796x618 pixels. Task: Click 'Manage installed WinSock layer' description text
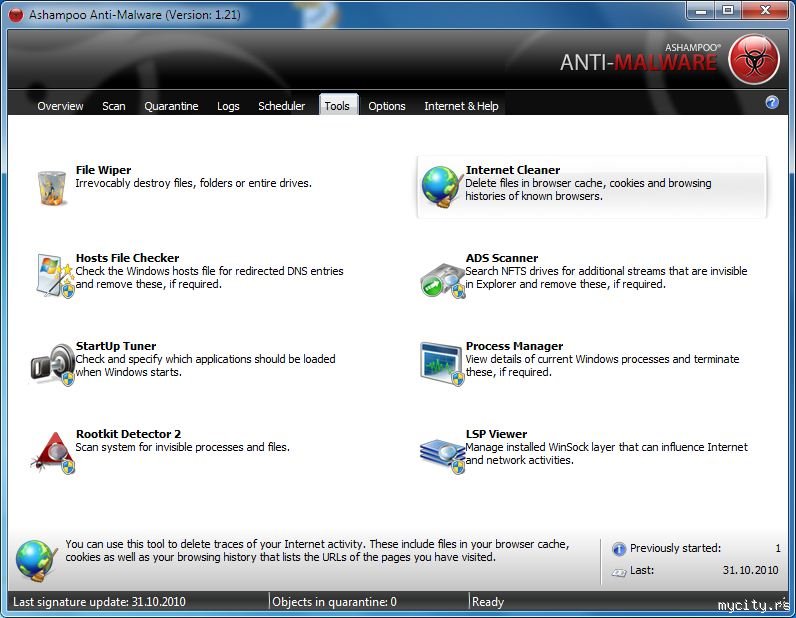(606, 453)
